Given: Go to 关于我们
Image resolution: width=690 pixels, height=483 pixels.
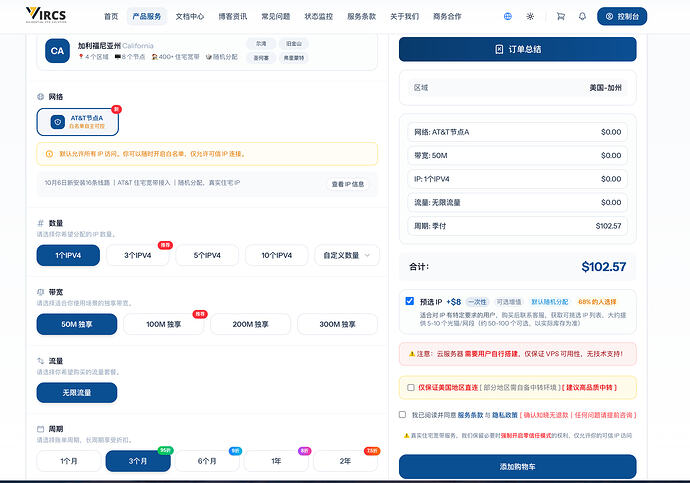Looking at the screenshot, I should [404, 16].
